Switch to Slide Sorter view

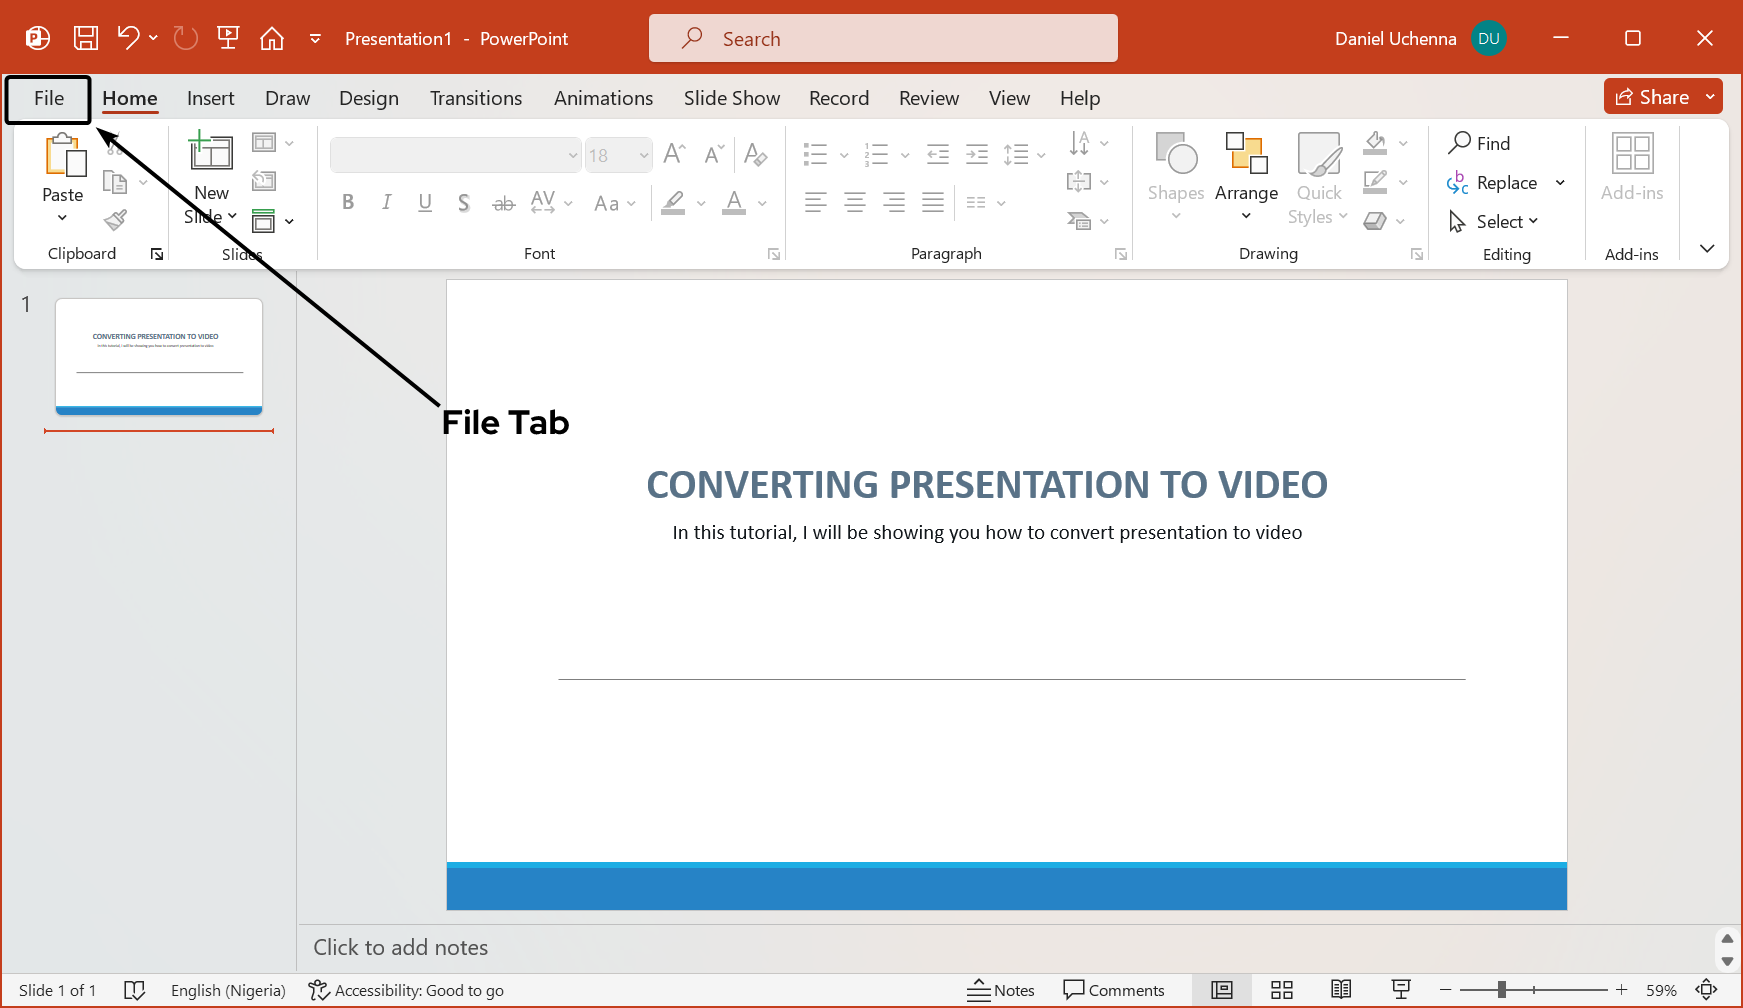point(1281,989)
